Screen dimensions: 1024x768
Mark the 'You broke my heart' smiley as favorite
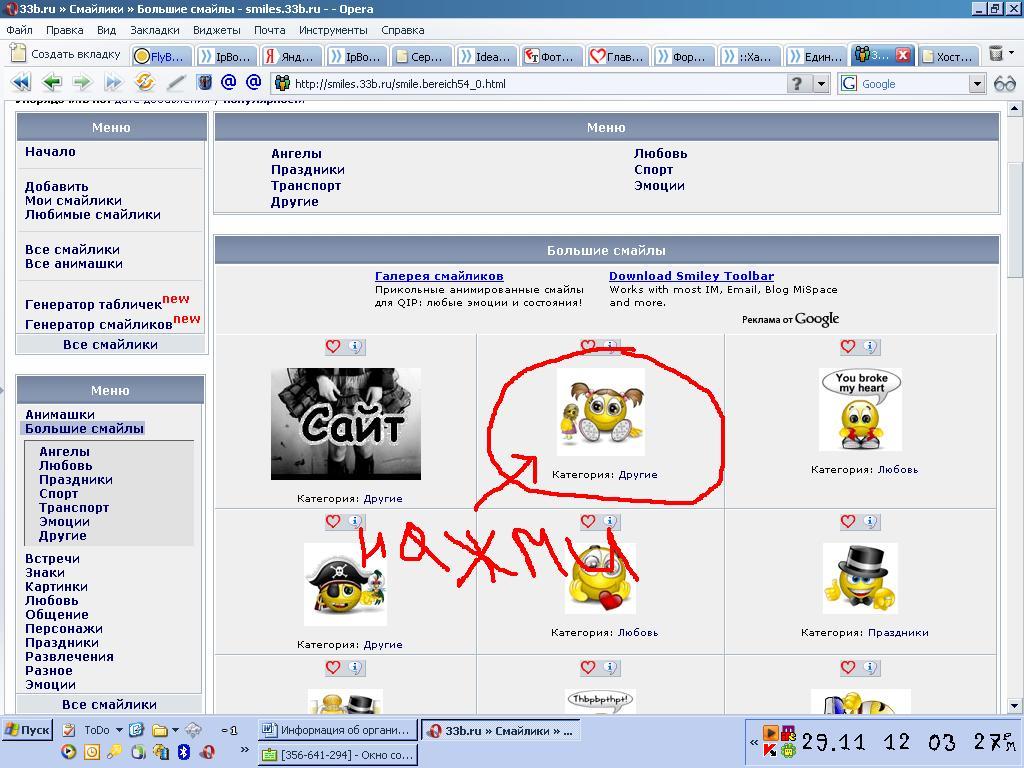pyautogui.click(x=849, y=346)
